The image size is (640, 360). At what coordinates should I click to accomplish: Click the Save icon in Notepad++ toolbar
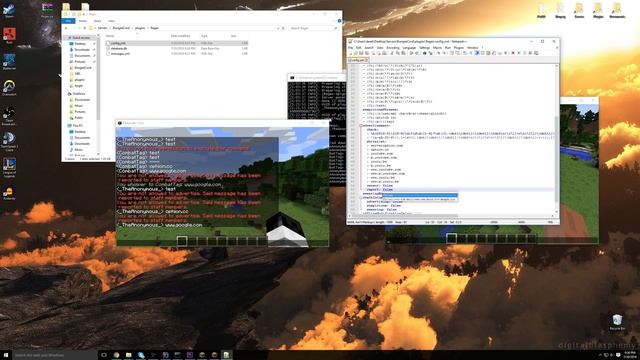pos(360,53)
